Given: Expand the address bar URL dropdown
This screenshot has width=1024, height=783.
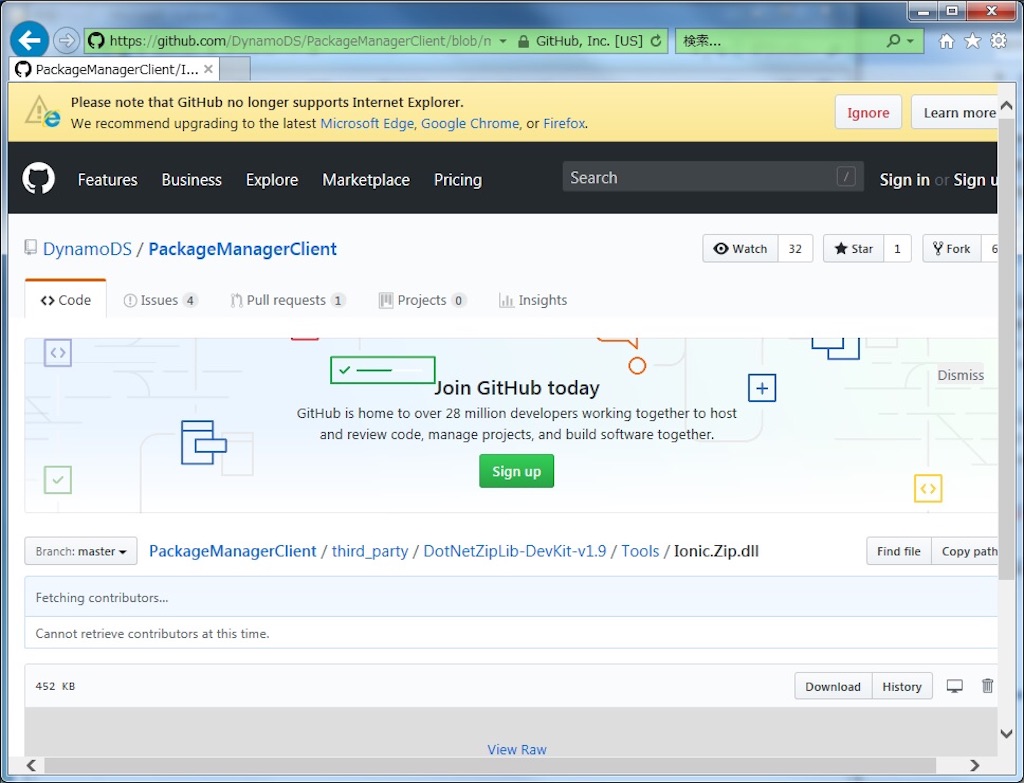Looking at the screenshot, I should click(x=503, y=41).
